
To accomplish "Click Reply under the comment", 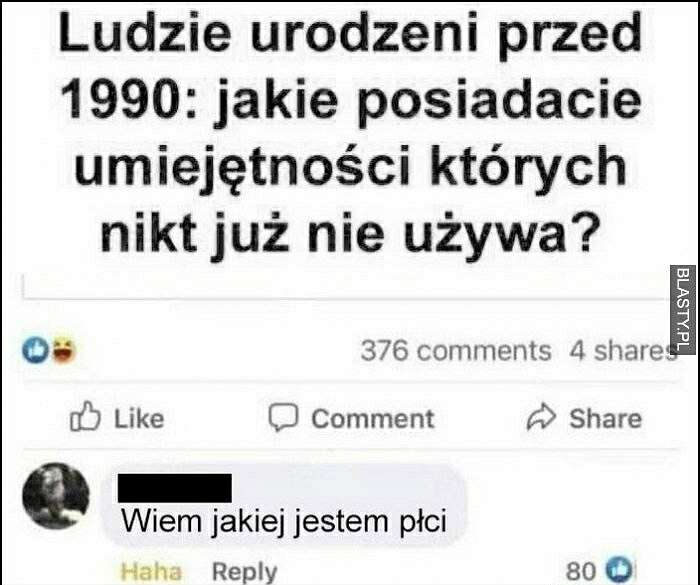I will 244,572.
